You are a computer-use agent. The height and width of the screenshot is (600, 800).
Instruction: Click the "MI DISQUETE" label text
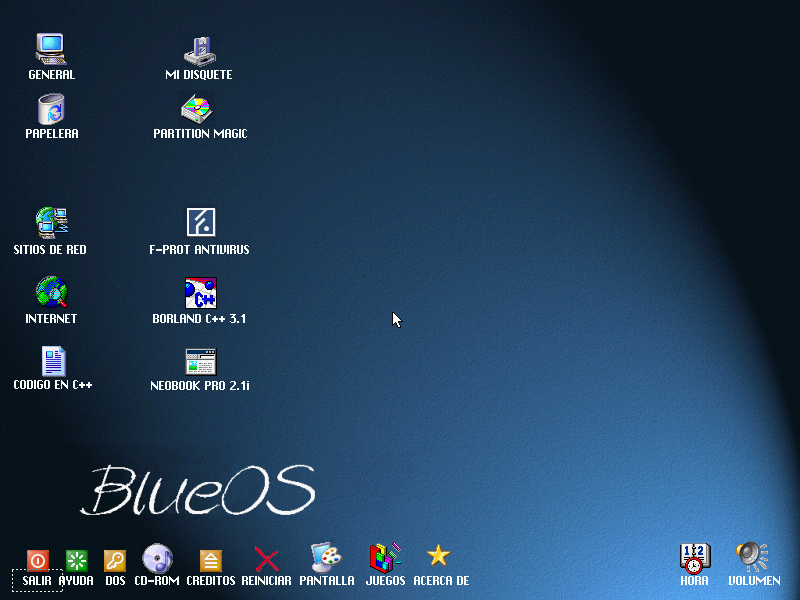click(x=199, y=74)
